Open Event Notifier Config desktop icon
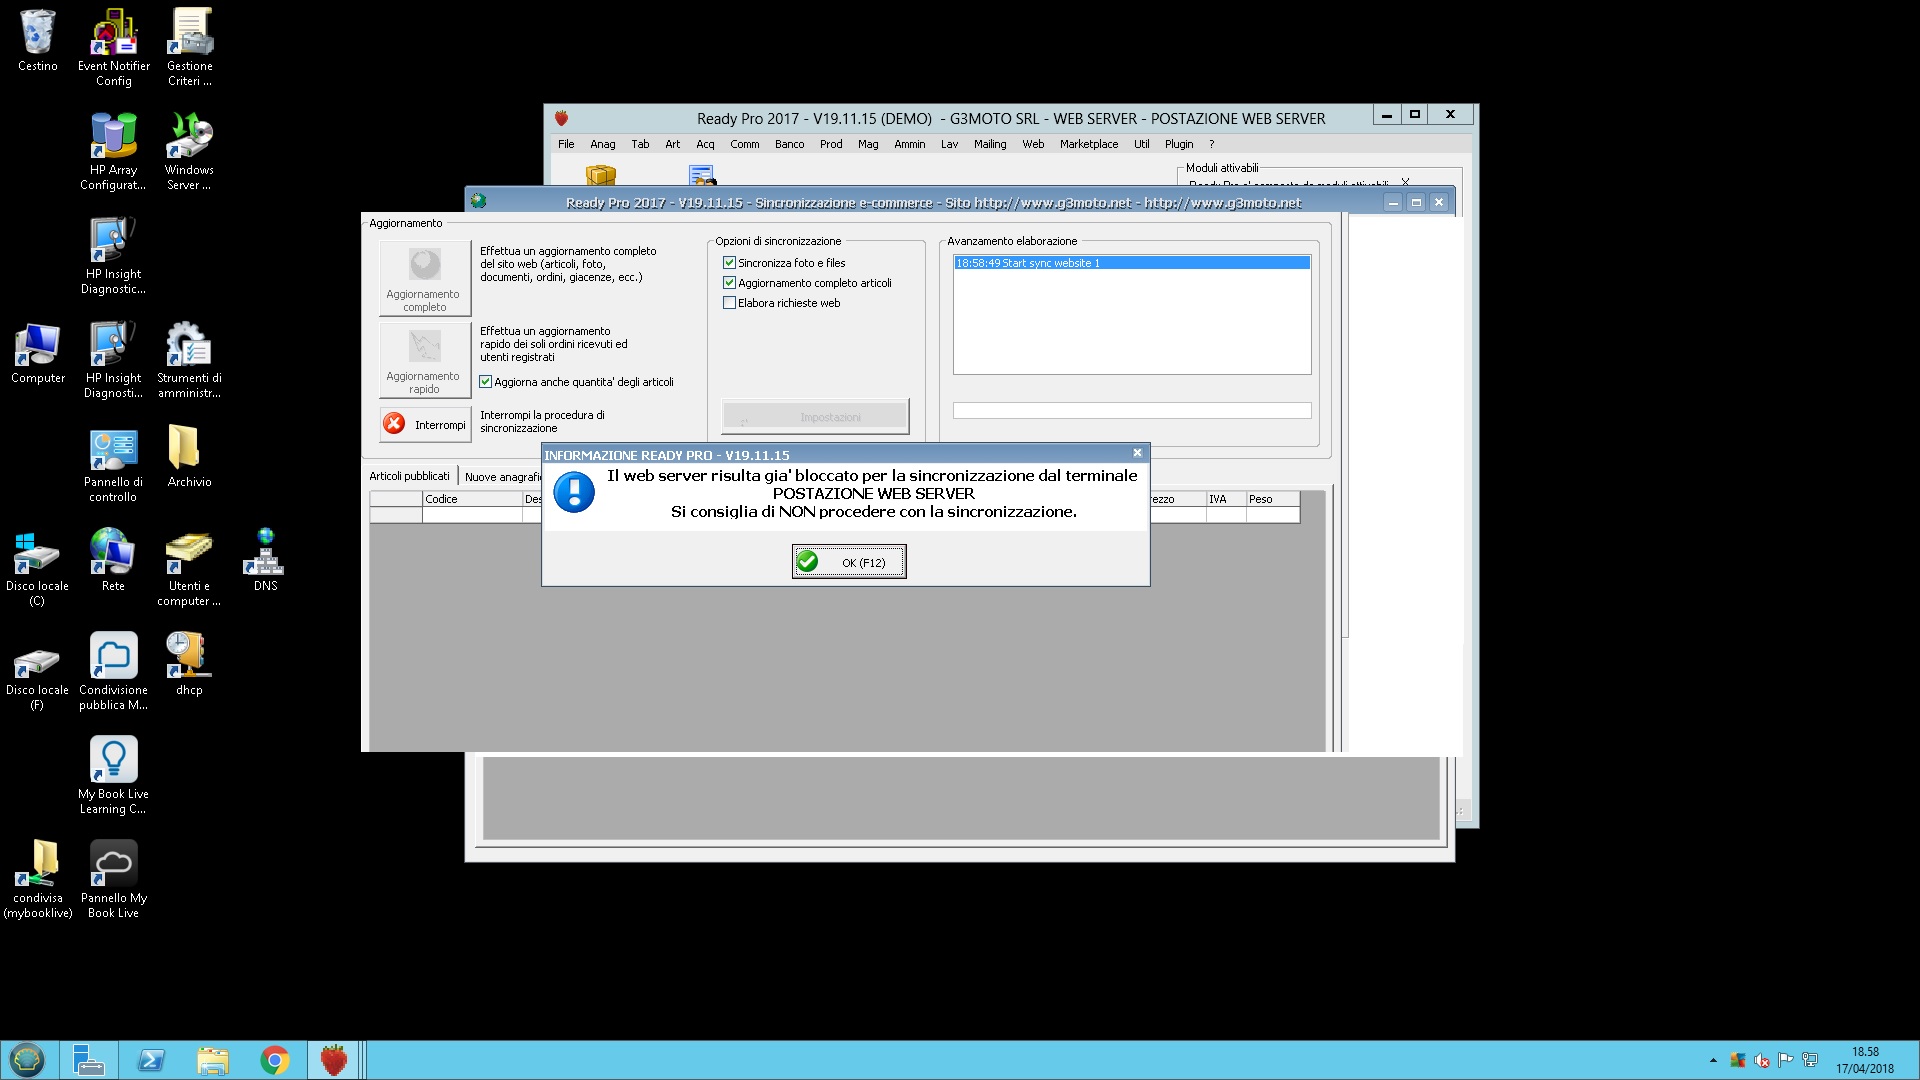The image size is (1920, 1080). click(x=114, y=48)
